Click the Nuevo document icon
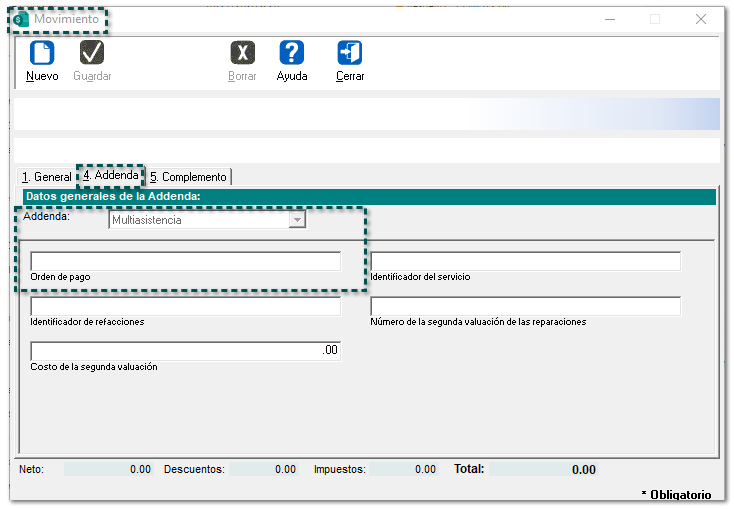The image size is (734, 509). pyautogui.click(x=42, y=54)
